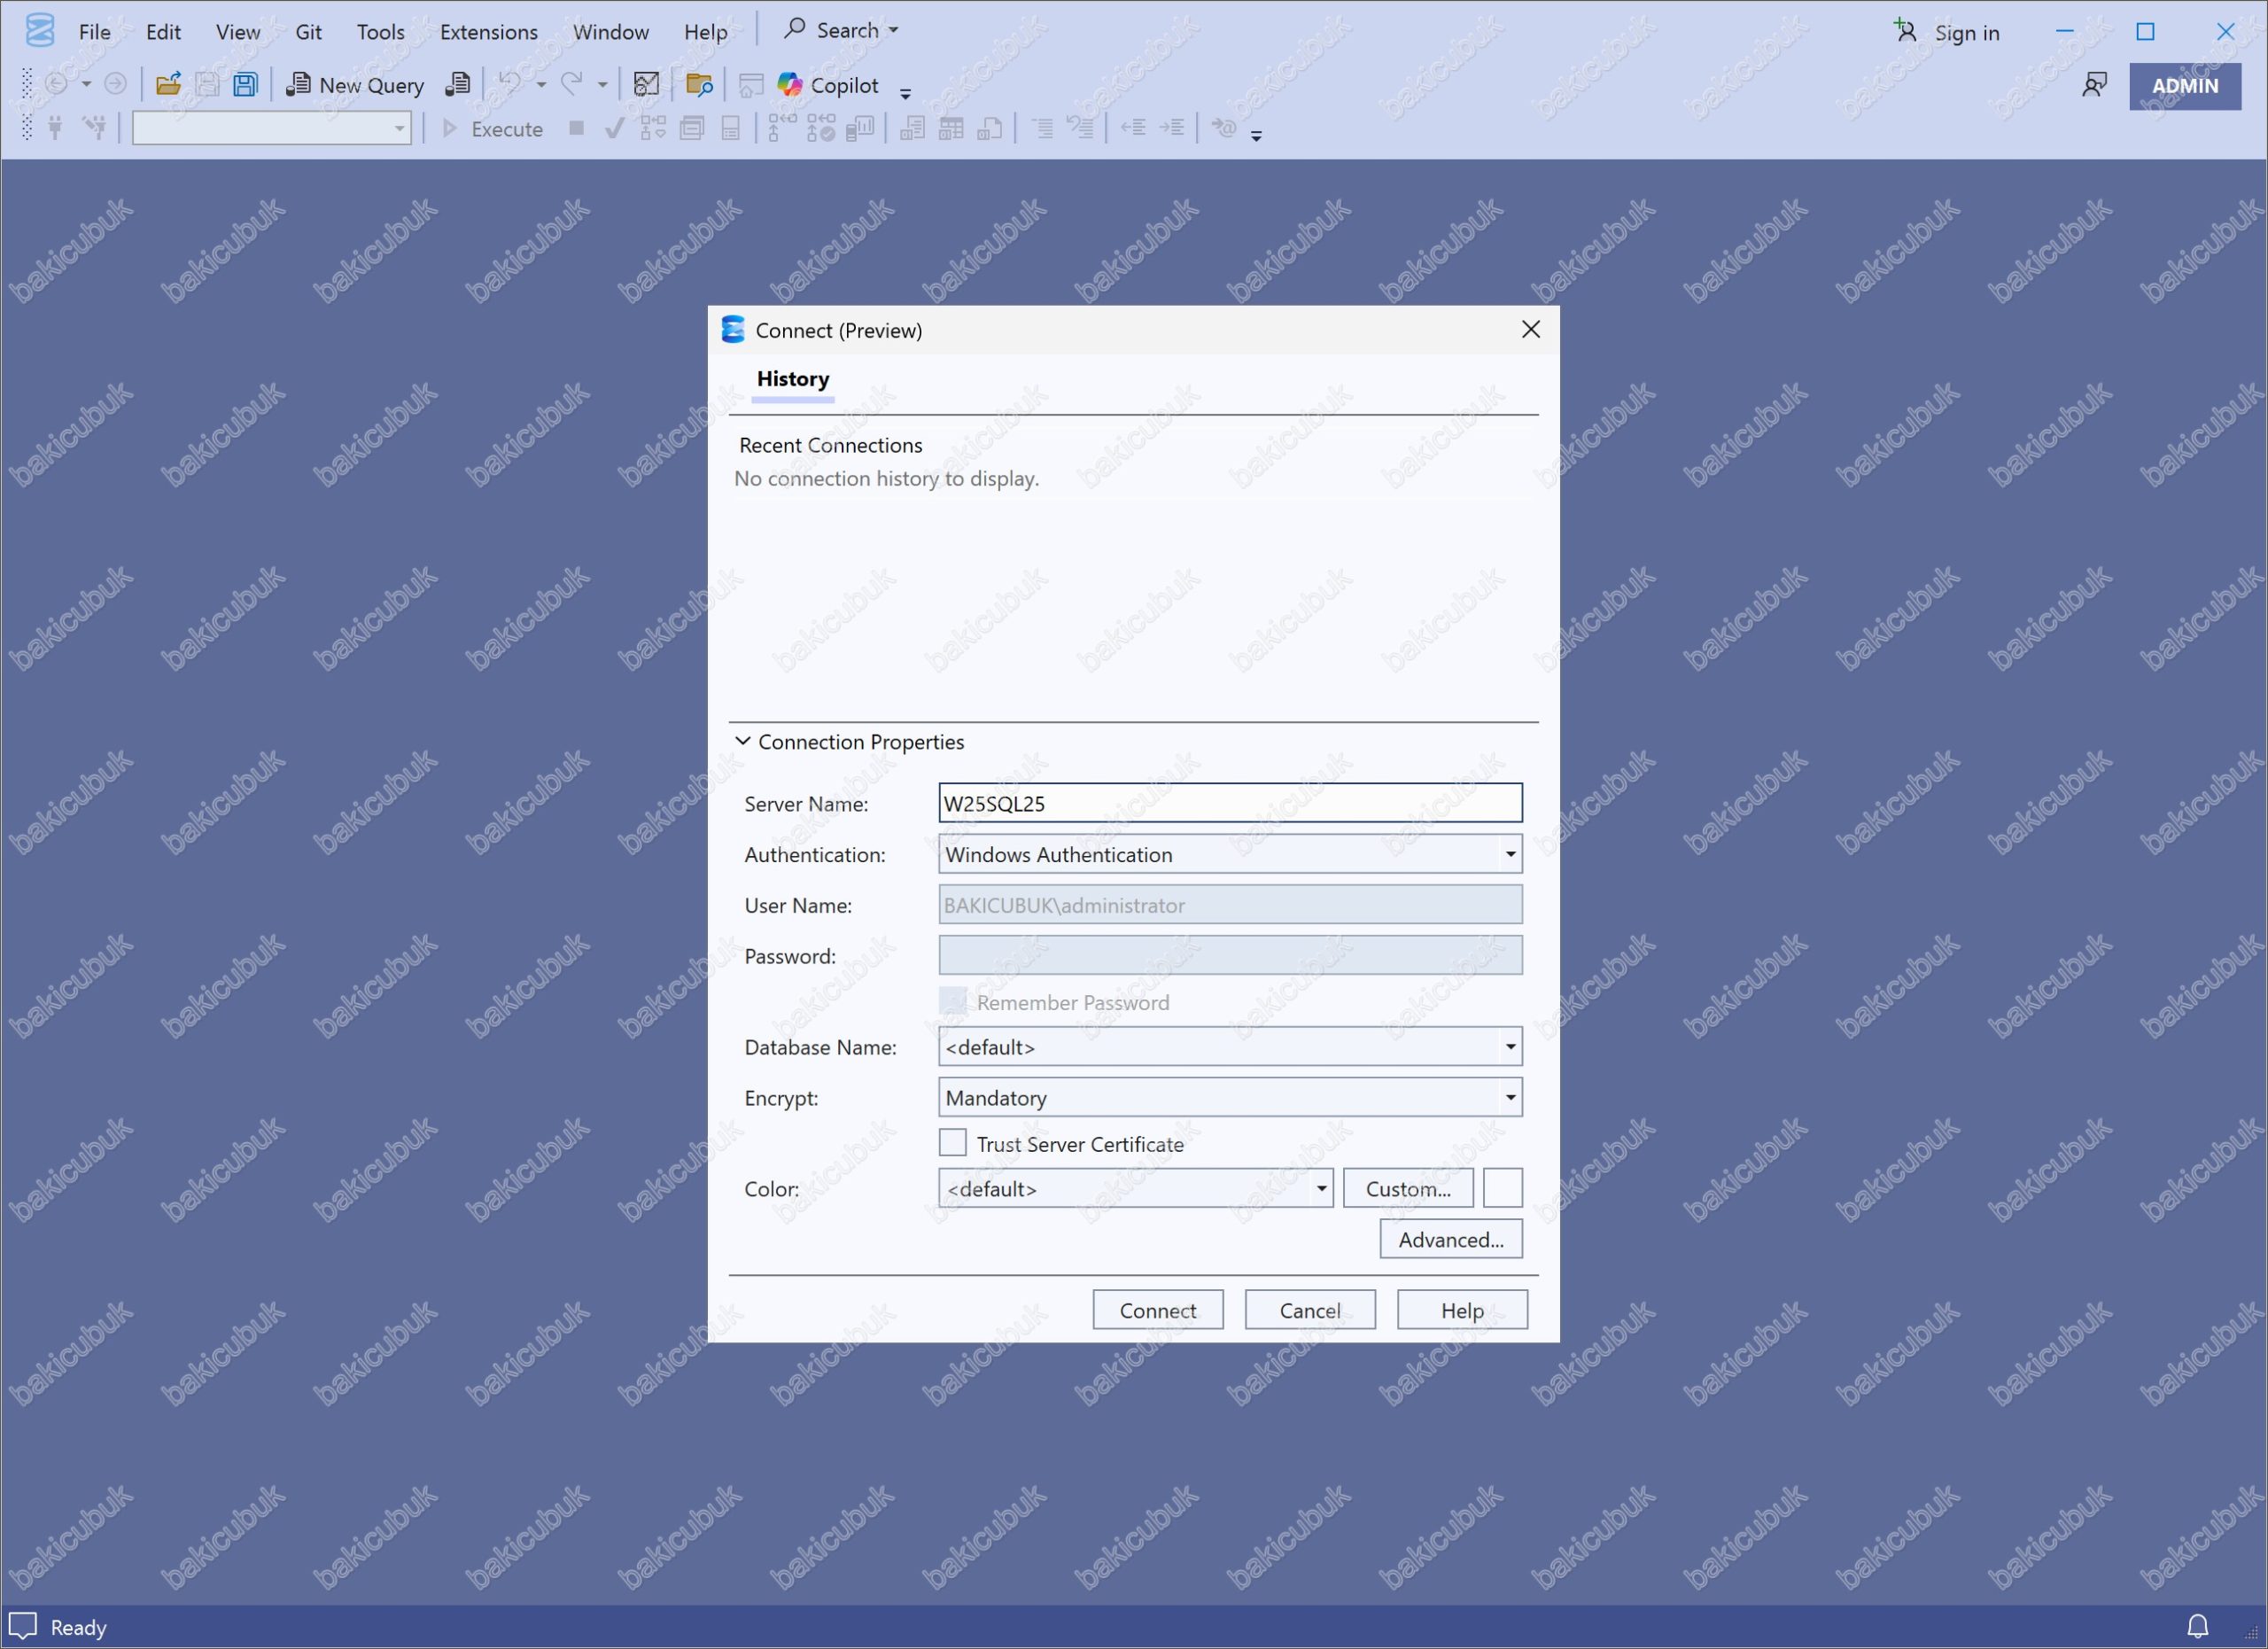Viewport: 2268px width, 1649px height.
Task: Open the Window menu
Action: tap(611, 32)
